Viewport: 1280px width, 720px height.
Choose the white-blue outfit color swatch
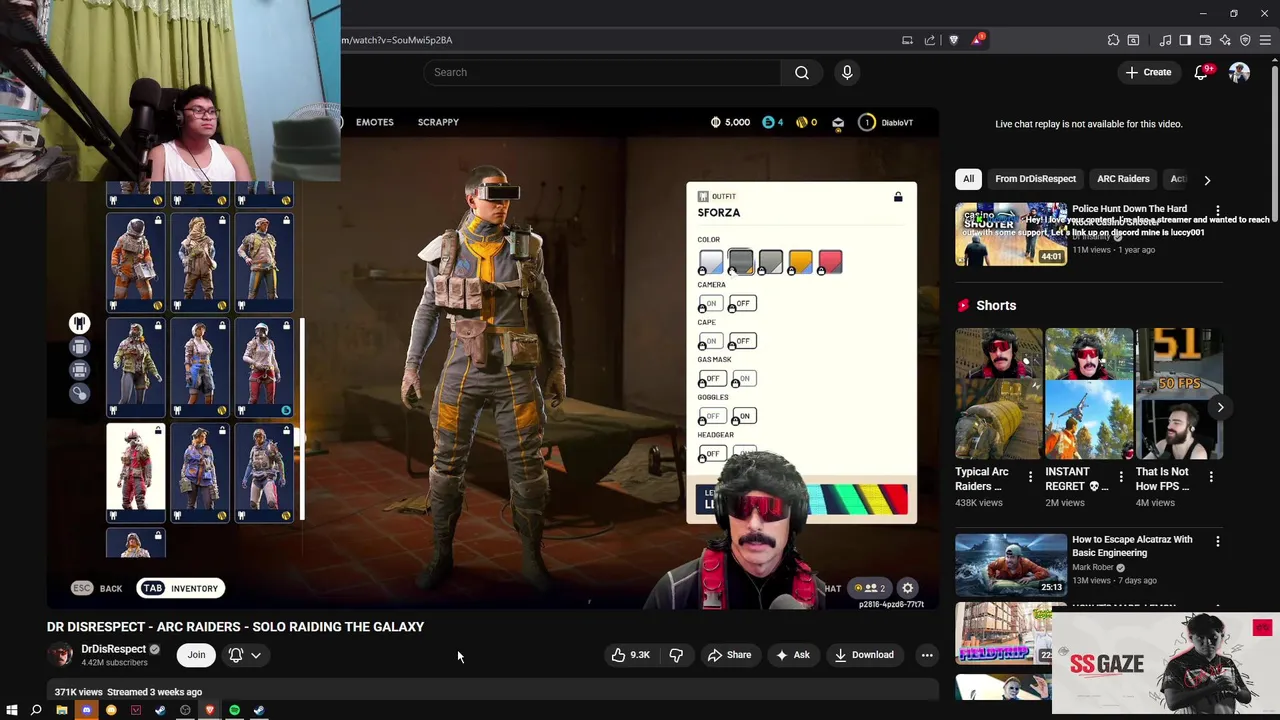coord(711,262)
